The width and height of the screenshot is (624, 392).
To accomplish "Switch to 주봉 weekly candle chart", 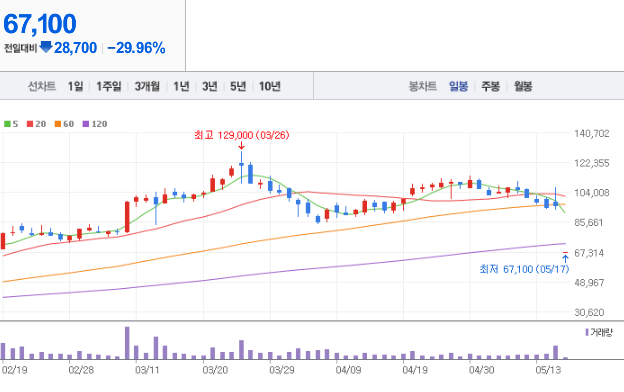I will click(490, 86).
